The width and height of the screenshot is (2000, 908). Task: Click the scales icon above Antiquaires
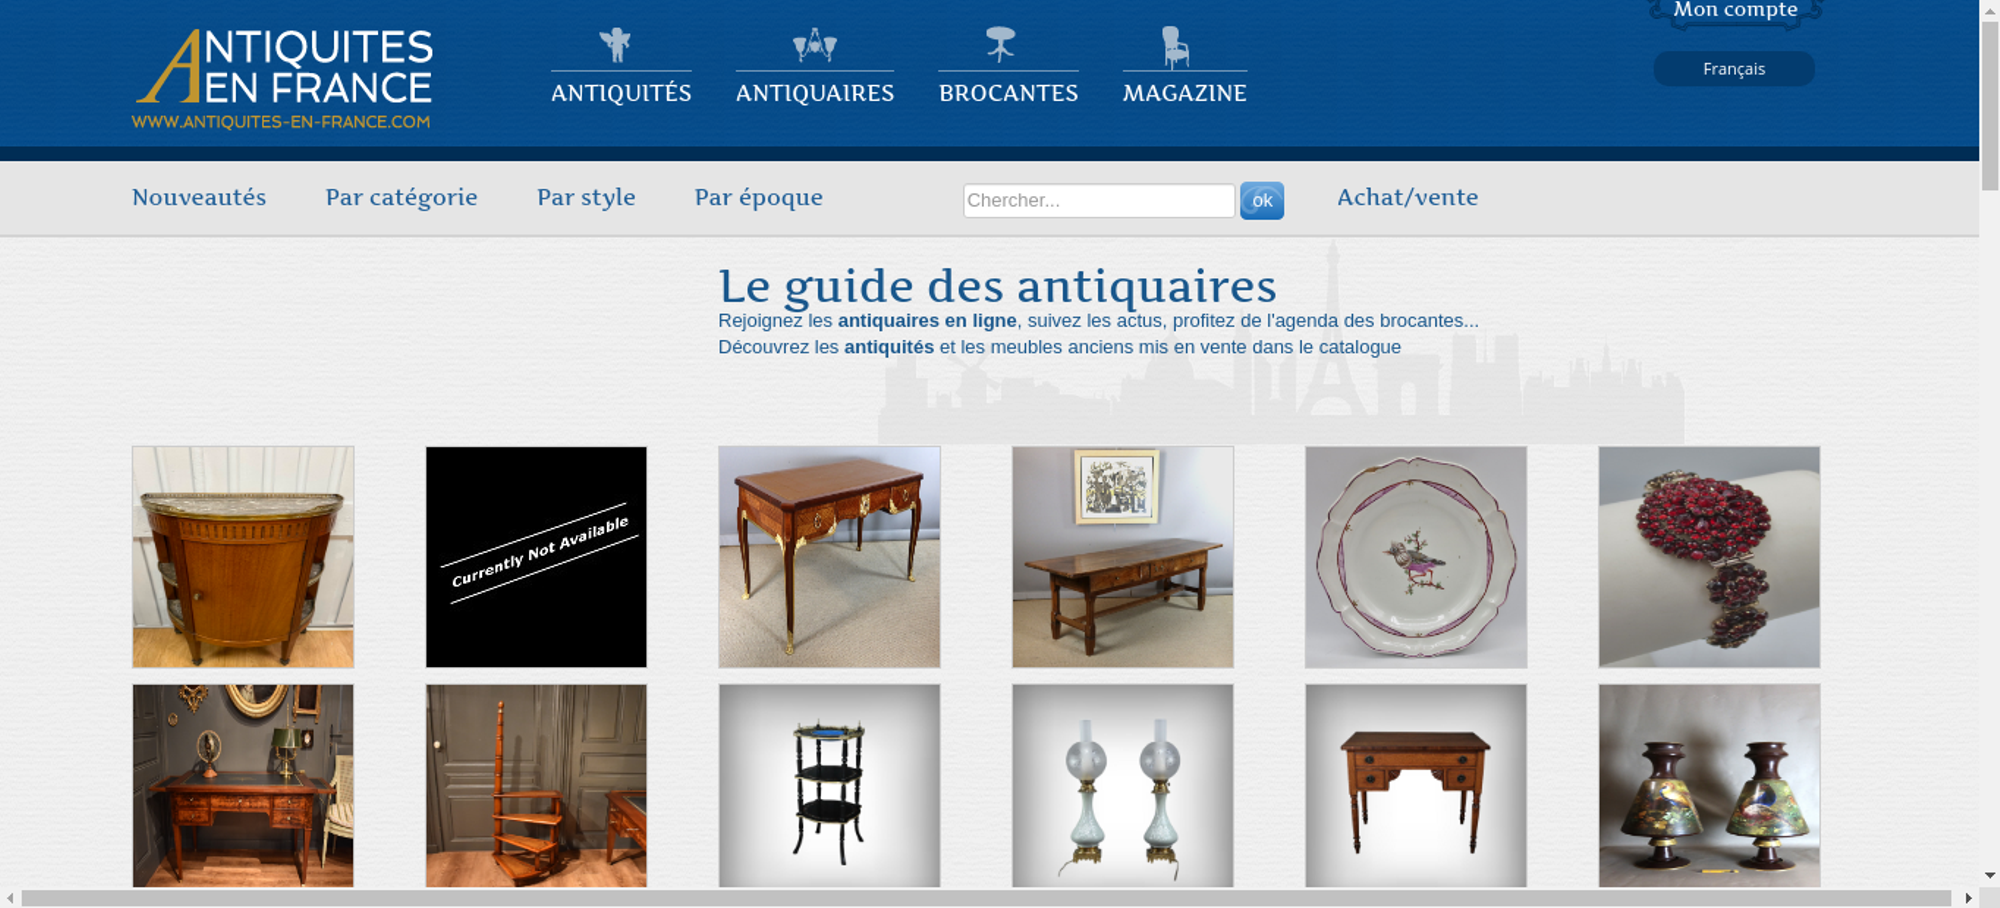click(814, 45)
